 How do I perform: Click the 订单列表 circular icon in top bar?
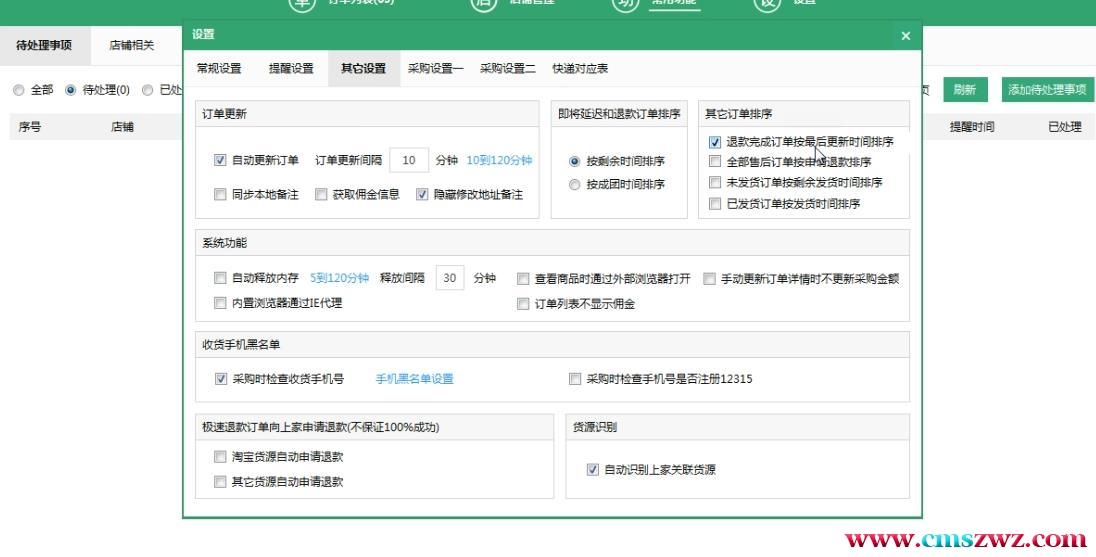pos(301,3)
